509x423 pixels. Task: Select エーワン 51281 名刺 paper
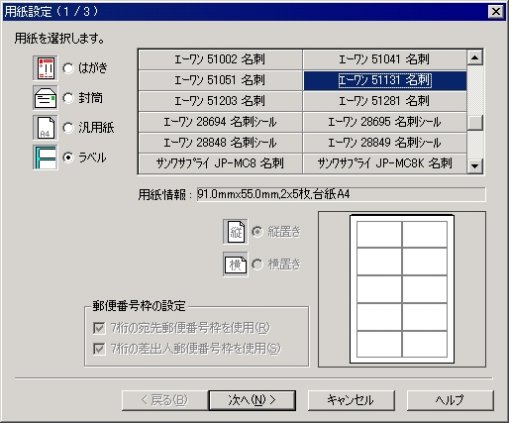tap(385, 101)
